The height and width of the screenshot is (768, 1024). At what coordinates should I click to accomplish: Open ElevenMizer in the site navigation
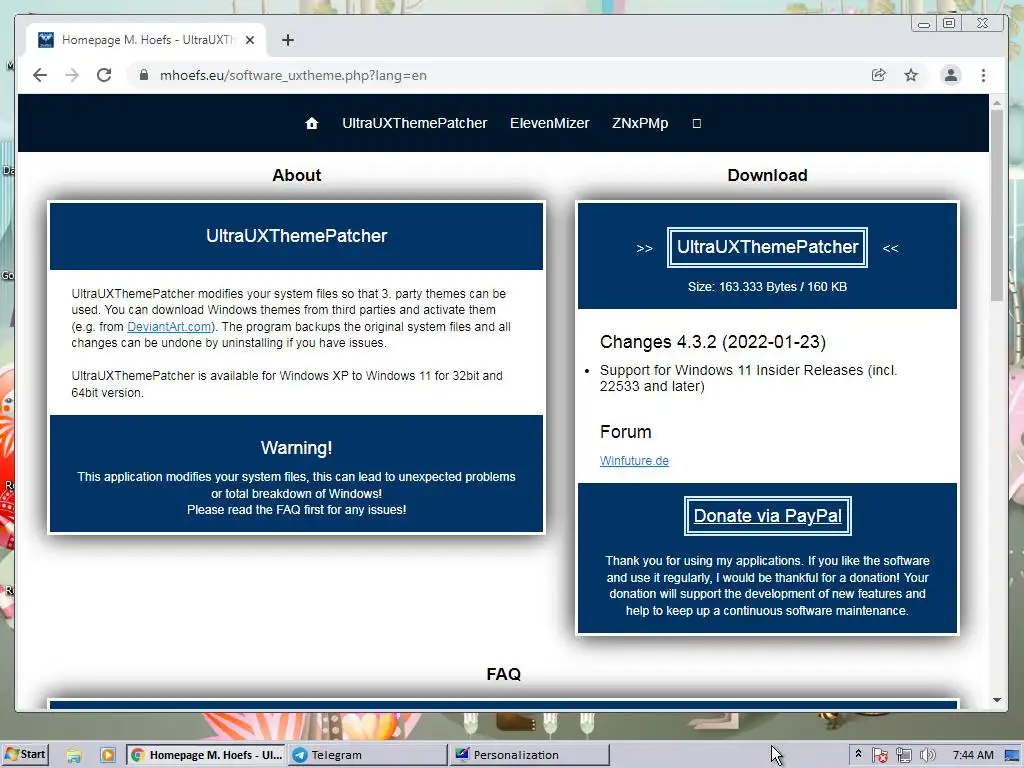[x=549, y=123]
